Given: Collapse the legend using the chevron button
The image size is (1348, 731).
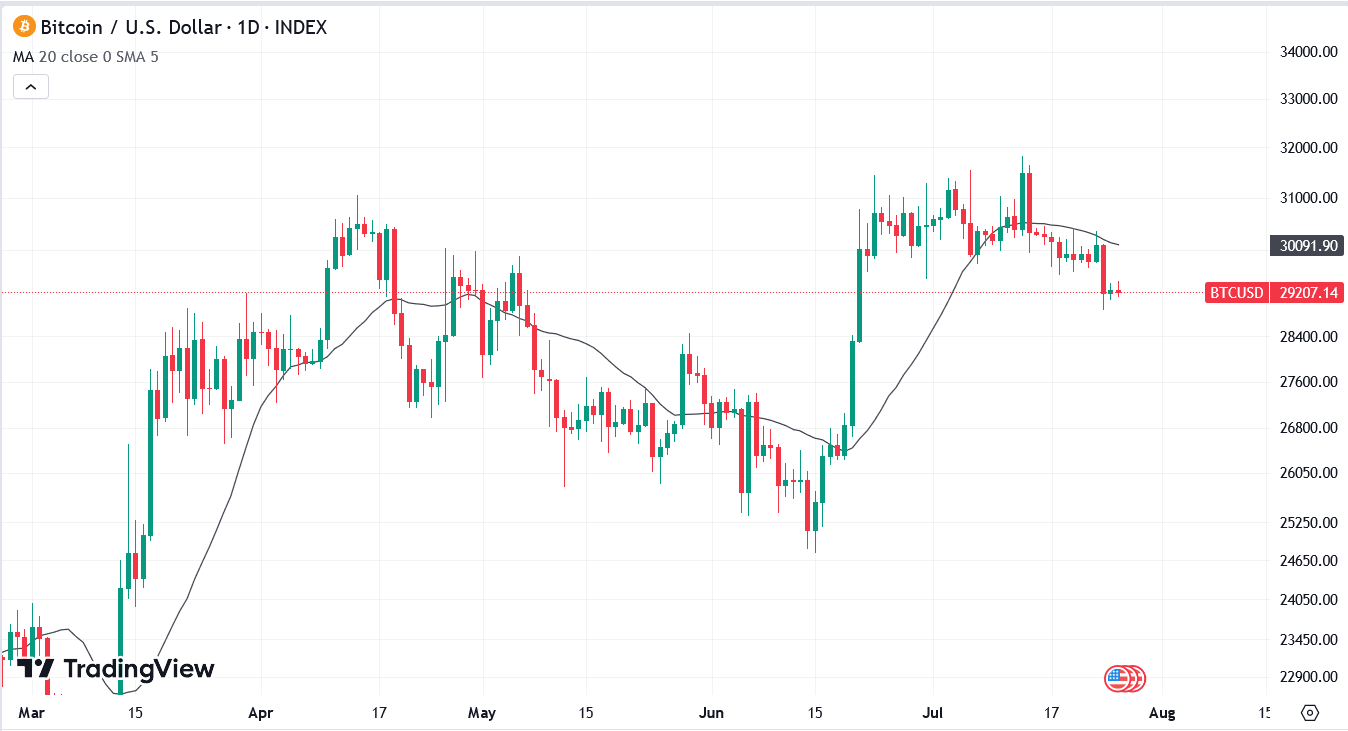Looking at the screenshot, I should 30,86.
